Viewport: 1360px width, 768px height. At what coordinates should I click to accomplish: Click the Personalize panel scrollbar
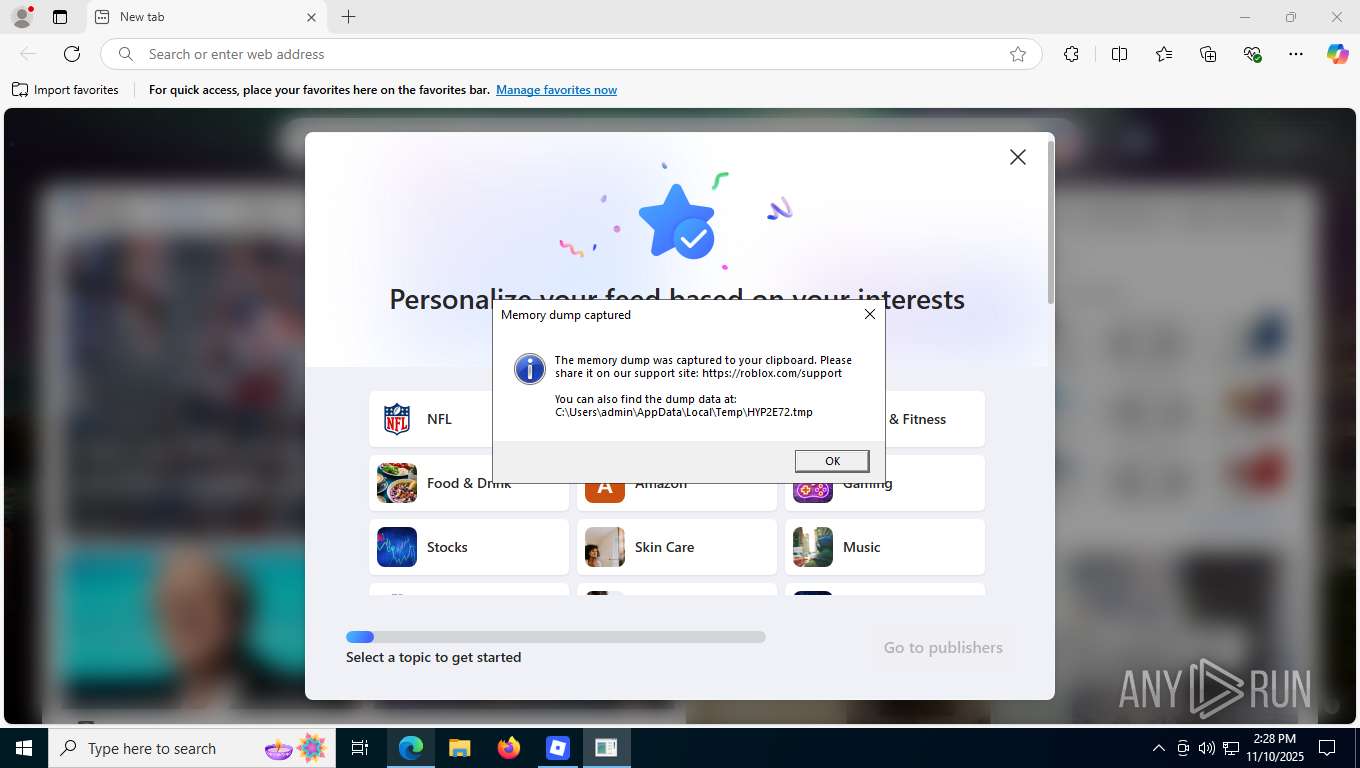tap(1050, 222)
